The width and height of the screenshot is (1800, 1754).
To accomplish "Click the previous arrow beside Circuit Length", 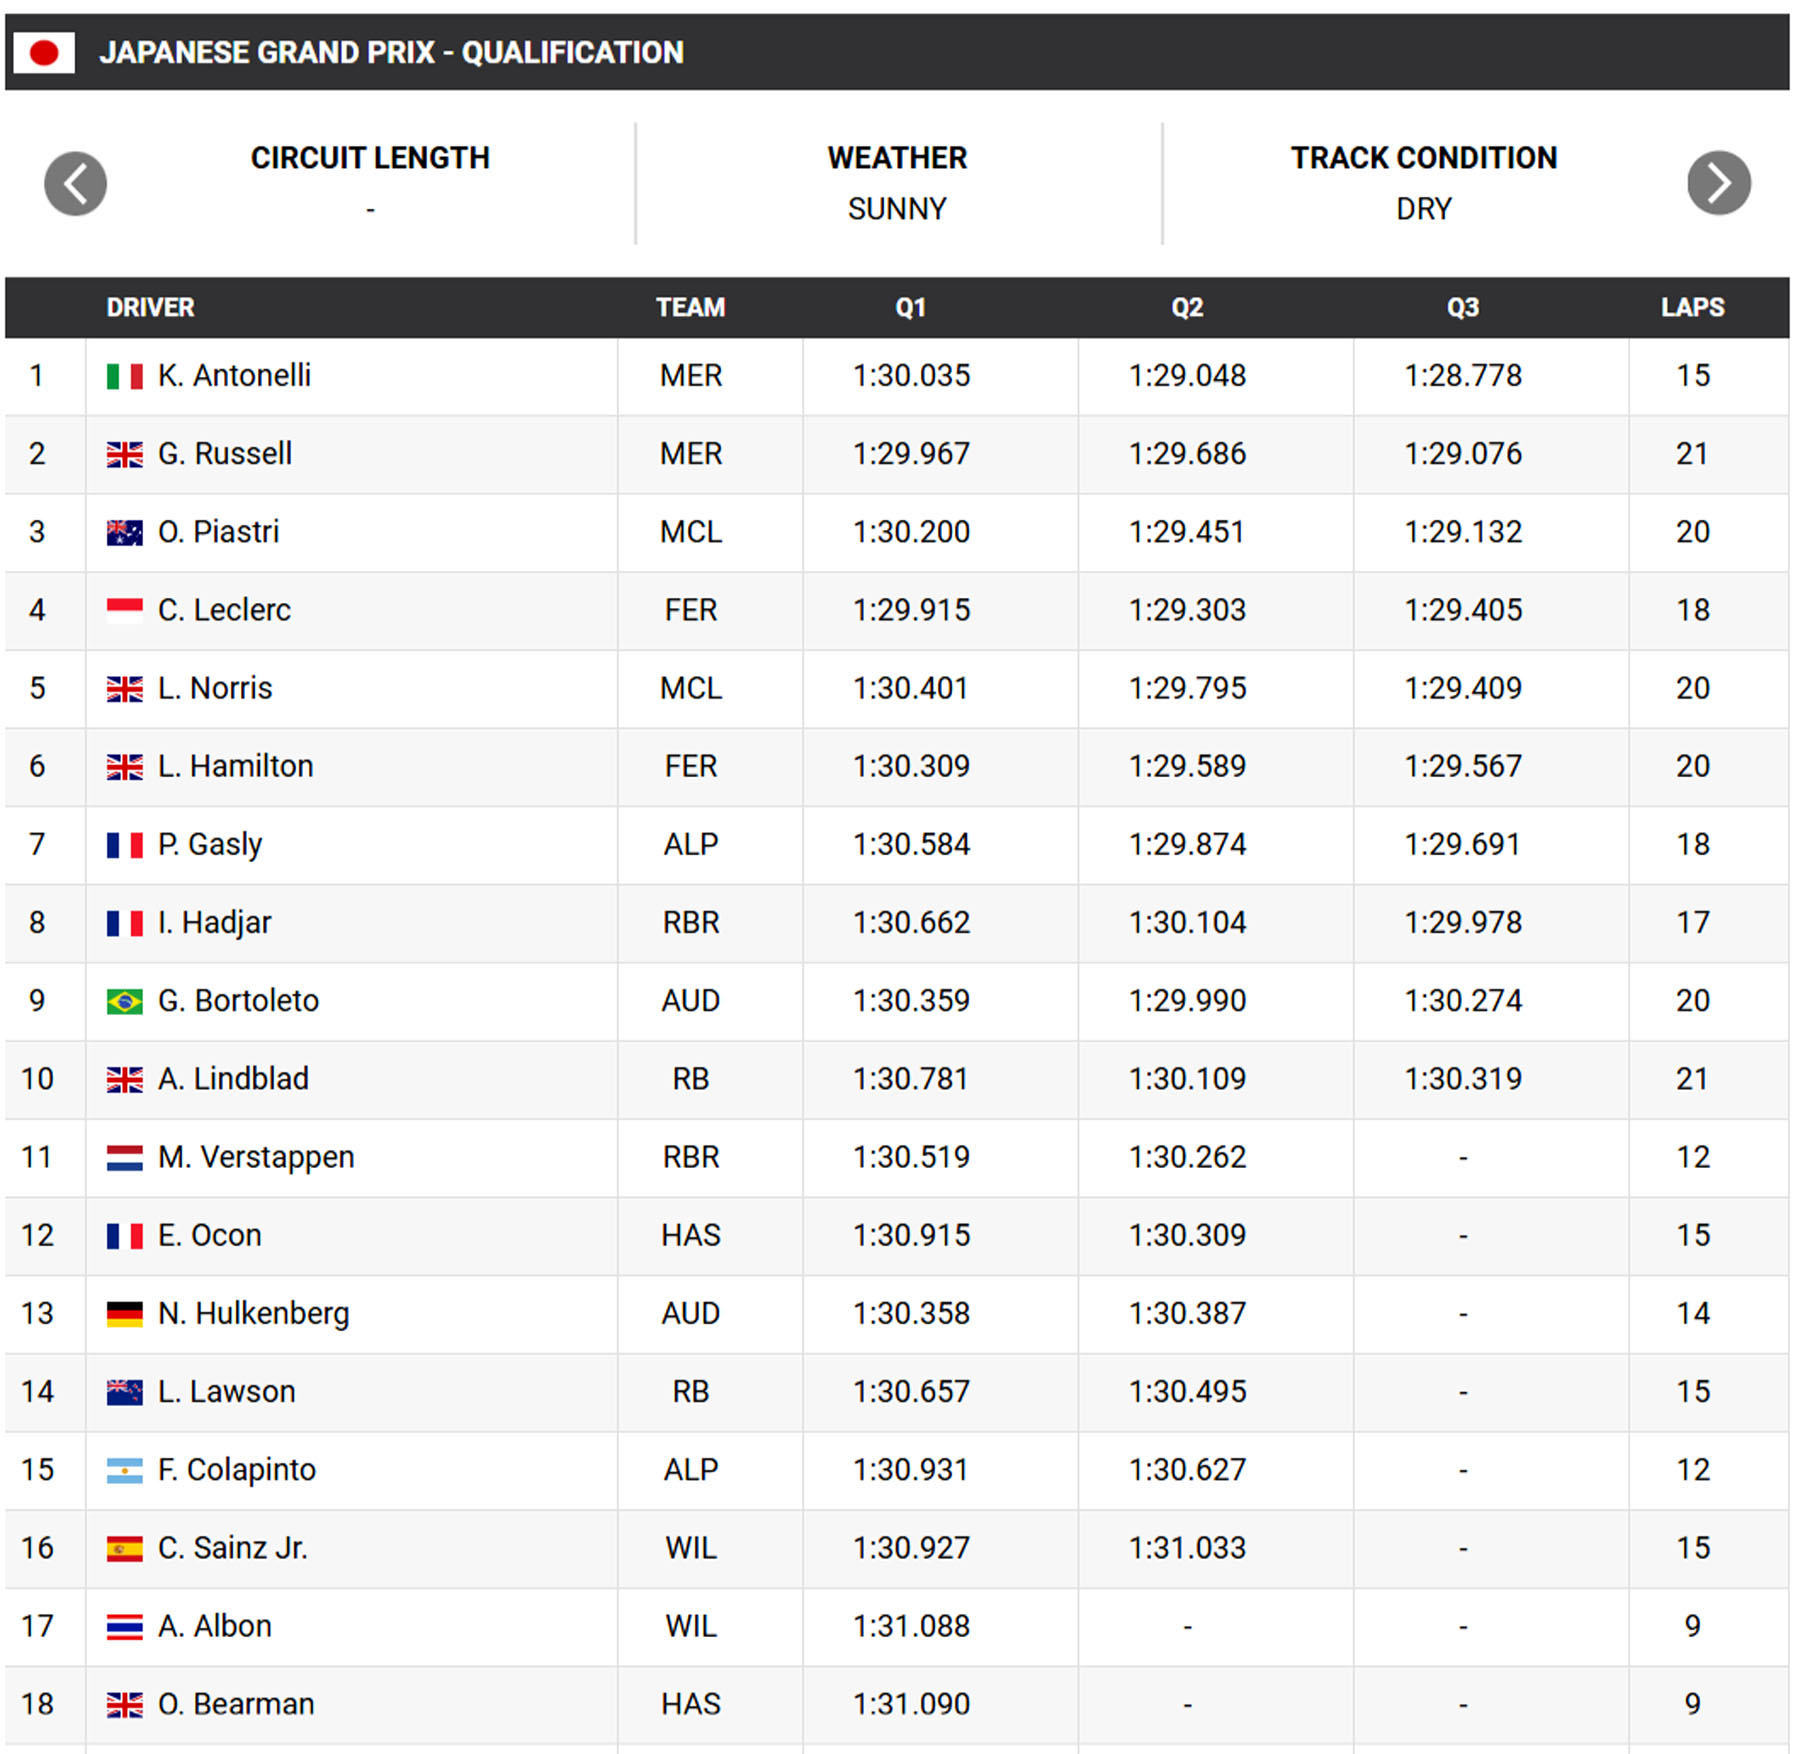I will pos(76,183).
